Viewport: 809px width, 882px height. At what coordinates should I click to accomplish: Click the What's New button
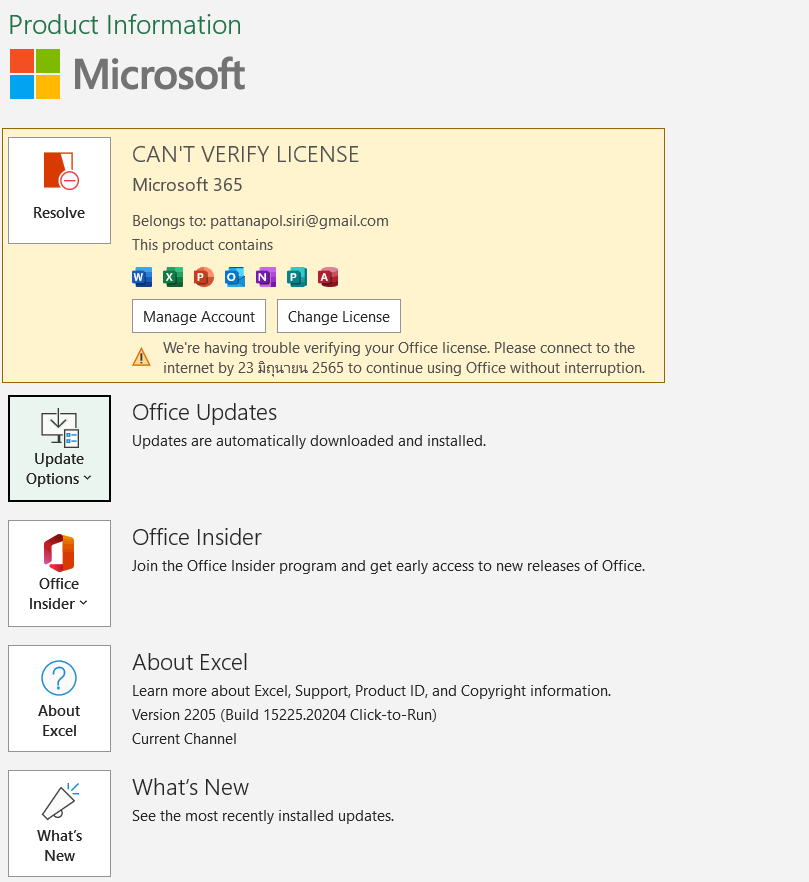pos(59,823)
